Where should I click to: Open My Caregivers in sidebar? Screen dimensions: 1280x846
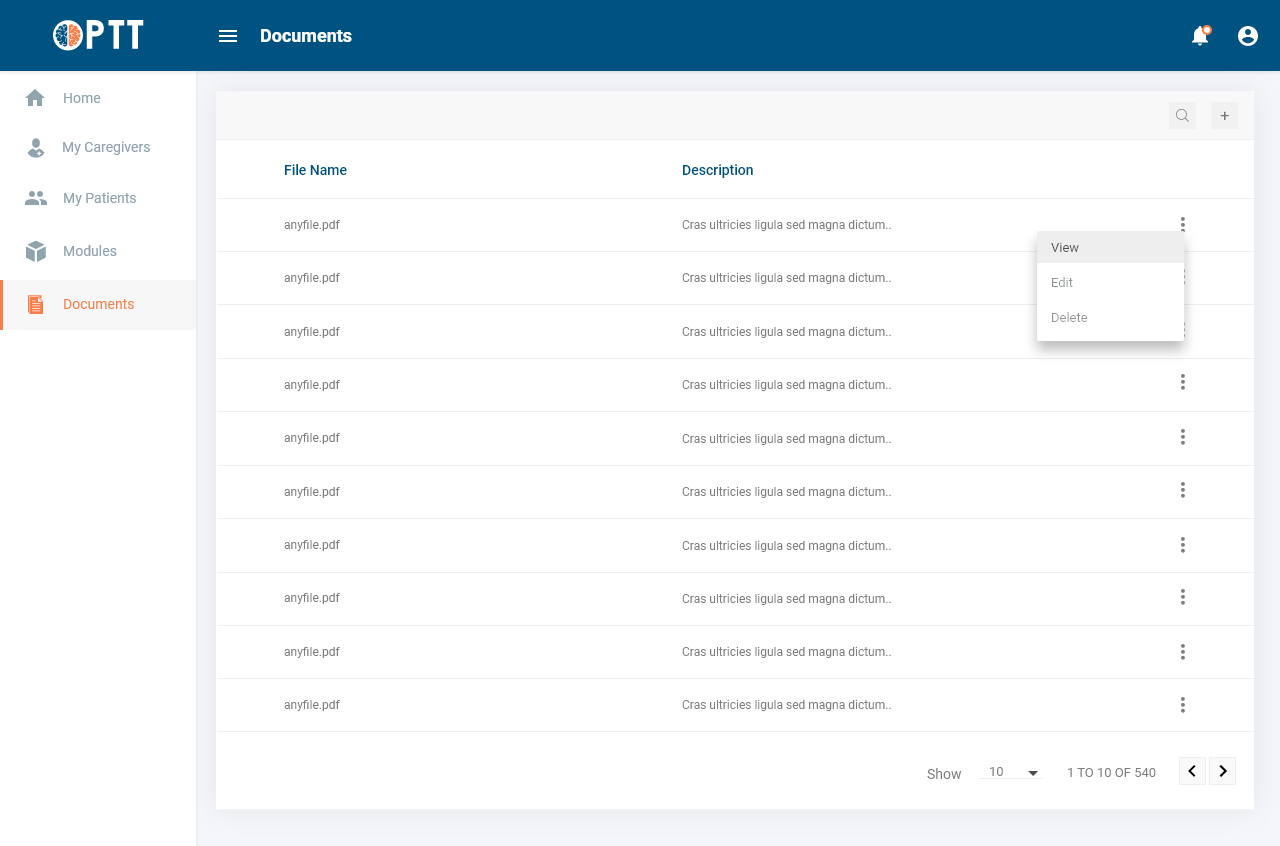coord(106,147)
